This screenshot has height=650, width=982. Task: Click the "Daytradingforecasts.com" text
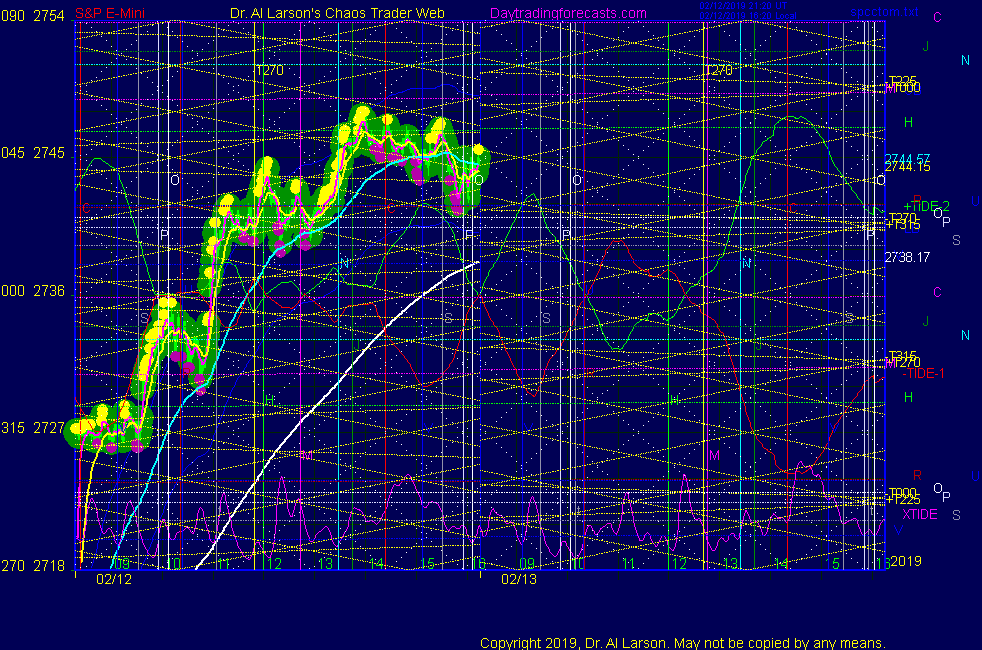click(568, 13)
